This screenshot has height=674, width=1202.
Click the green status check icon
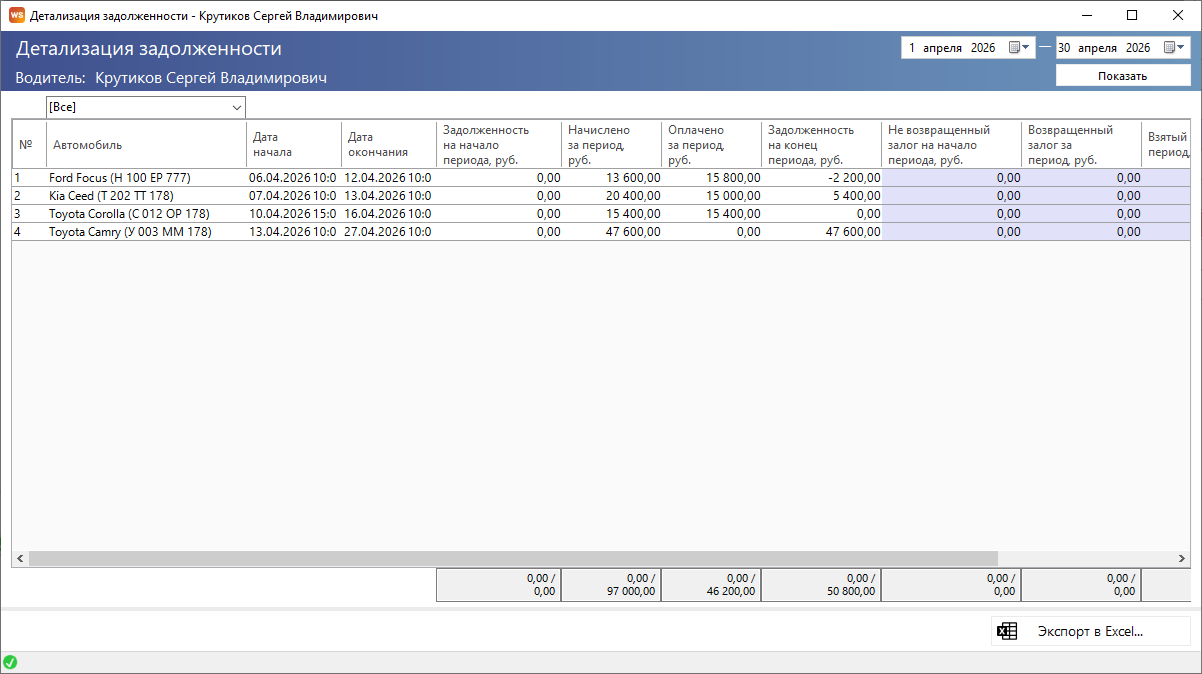10,662
